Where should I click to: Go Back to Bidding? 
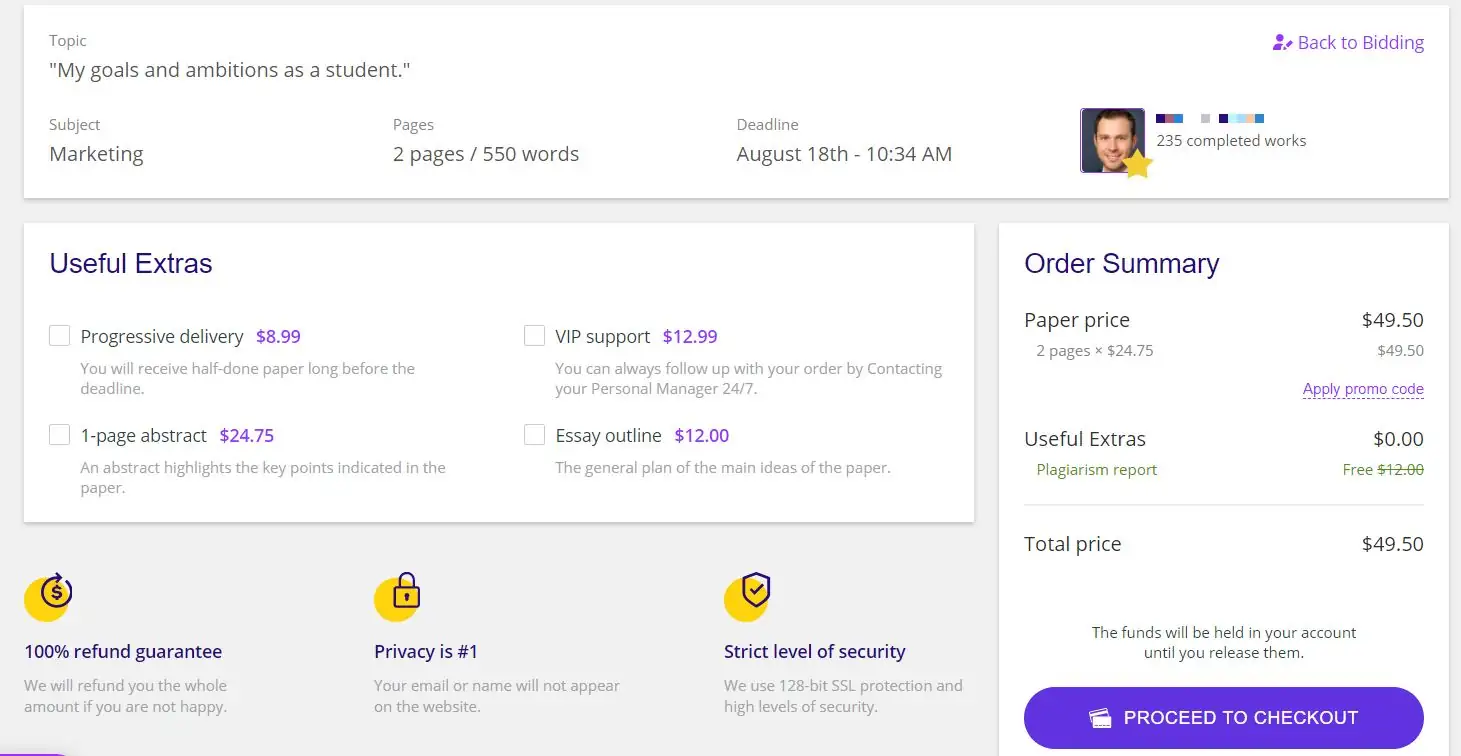click(x=1360, y=42)
